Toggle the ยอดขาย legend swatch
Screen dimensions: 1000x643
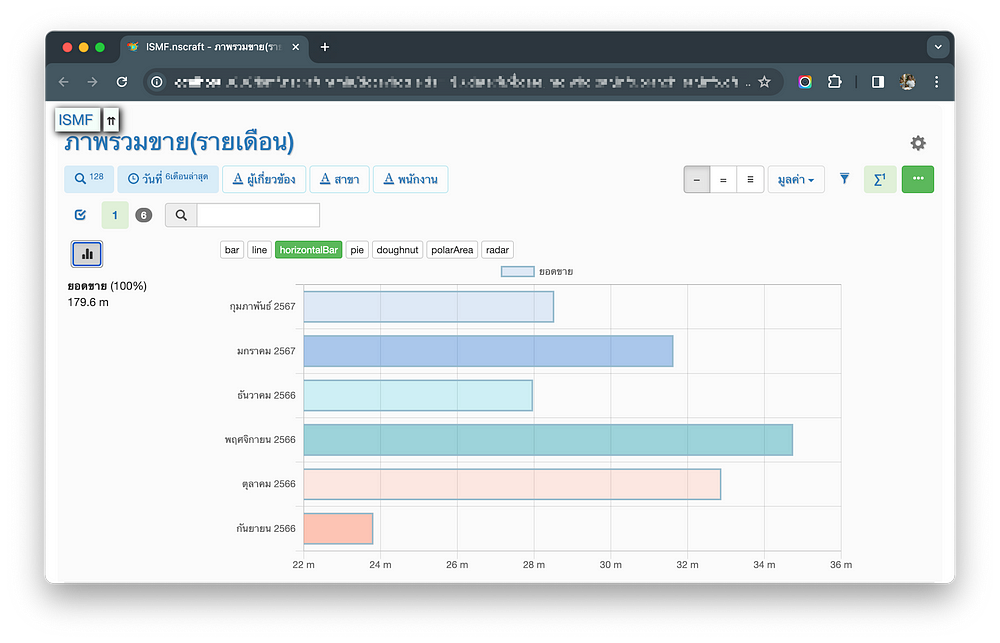coord(517,271)
